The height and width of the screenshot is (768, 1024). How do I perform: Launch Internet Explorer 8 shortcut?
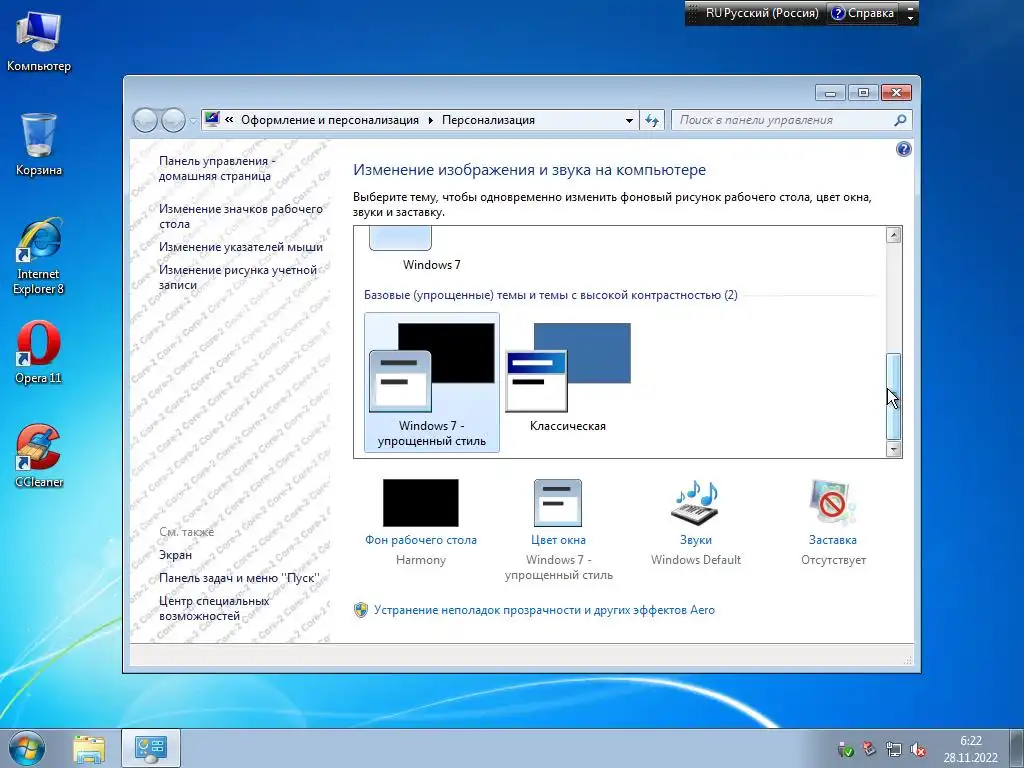click(39, 256)
